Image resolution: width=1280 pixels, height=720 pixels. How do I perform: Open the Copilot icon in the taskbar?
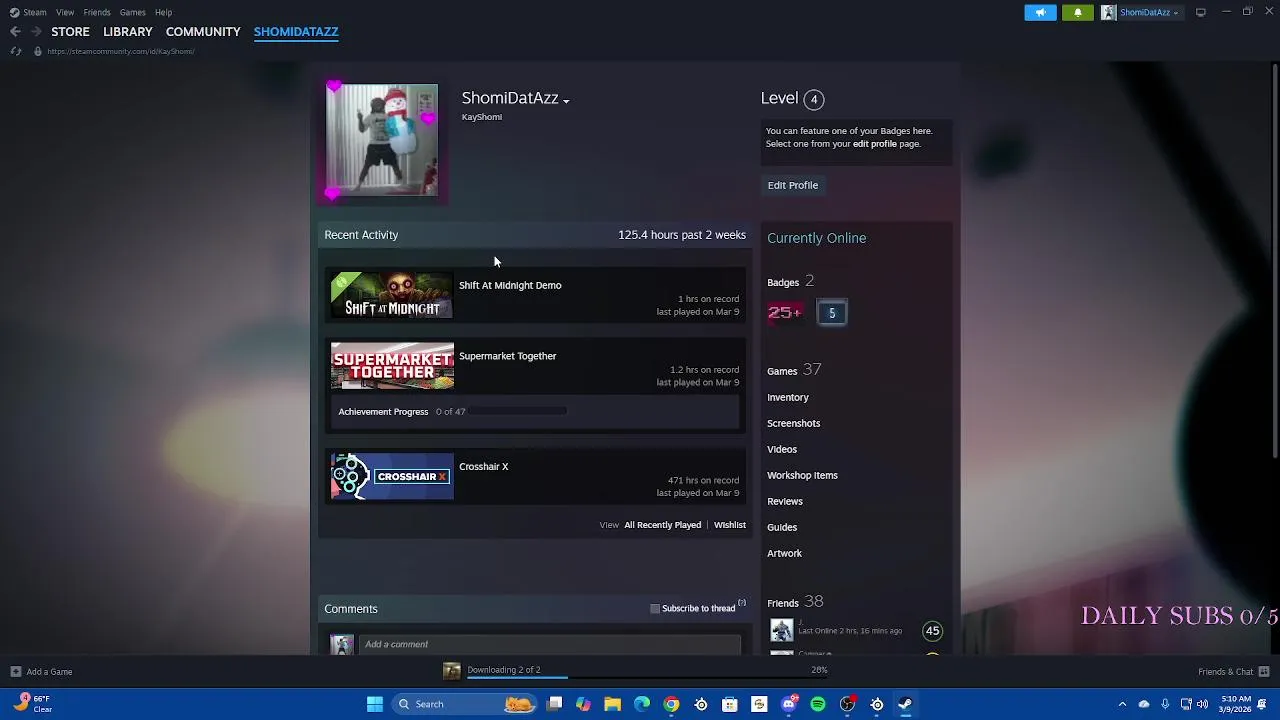pyautogui.click(x=583, y=704)
